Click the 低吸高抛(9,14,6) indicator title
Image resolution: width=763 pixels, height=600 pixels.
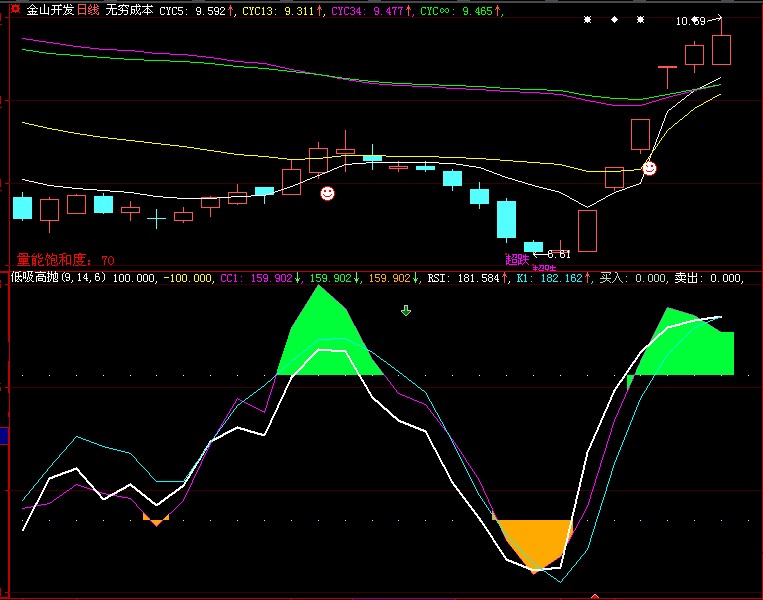click(58, 277)
